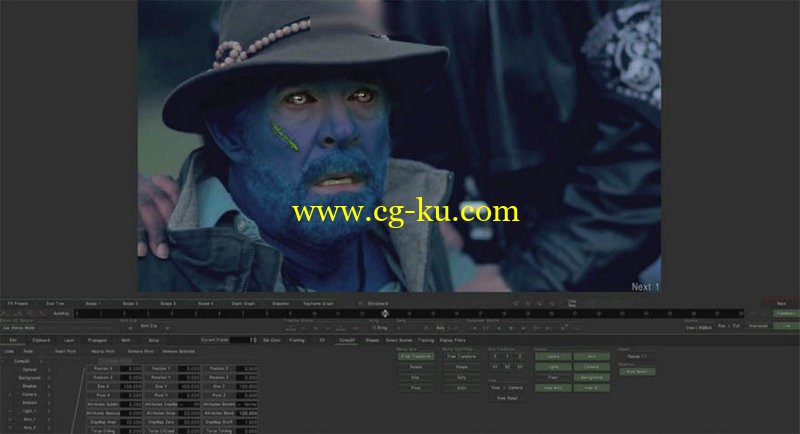Toggle Floor display button
This screenshot has width=800, height=434.
click(x=553, y=377)
